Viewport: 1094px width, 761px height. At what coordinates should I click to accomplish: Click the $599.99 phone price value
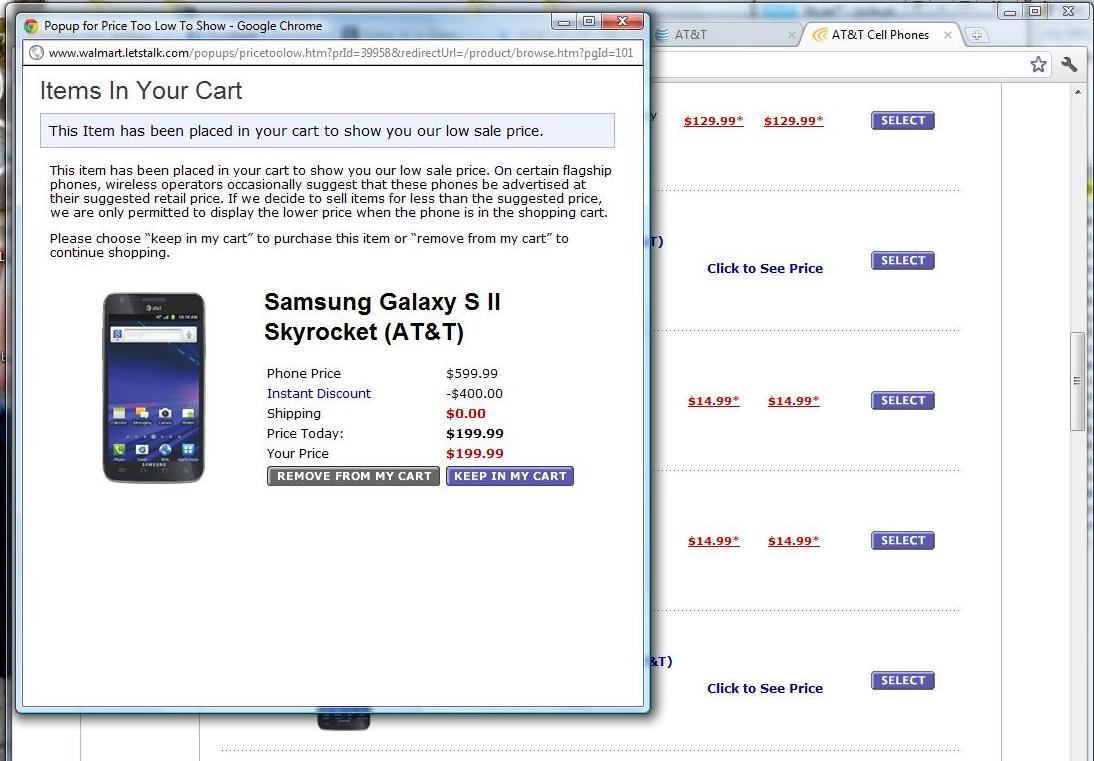[472, 374]
